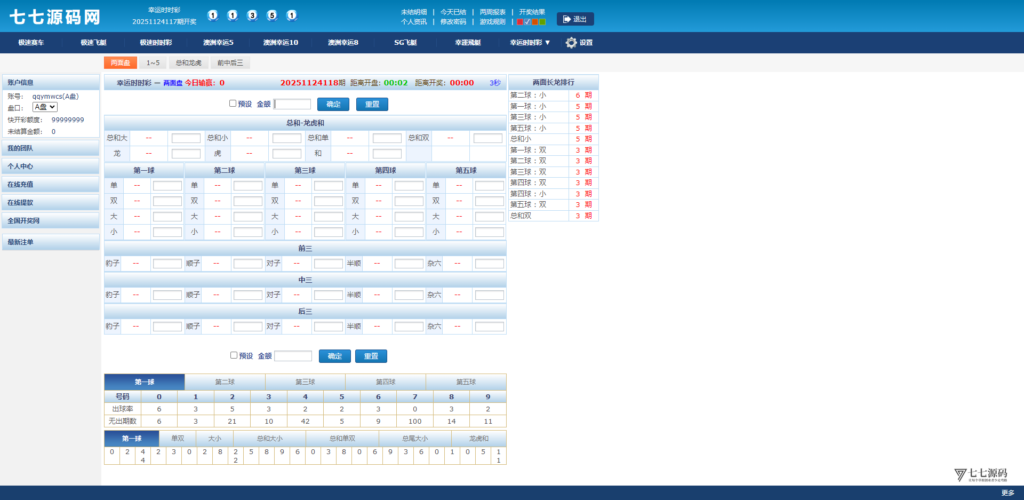Screen dimensions: 1024x500
Task: Open the 两周报表 link
Action: 492,12
